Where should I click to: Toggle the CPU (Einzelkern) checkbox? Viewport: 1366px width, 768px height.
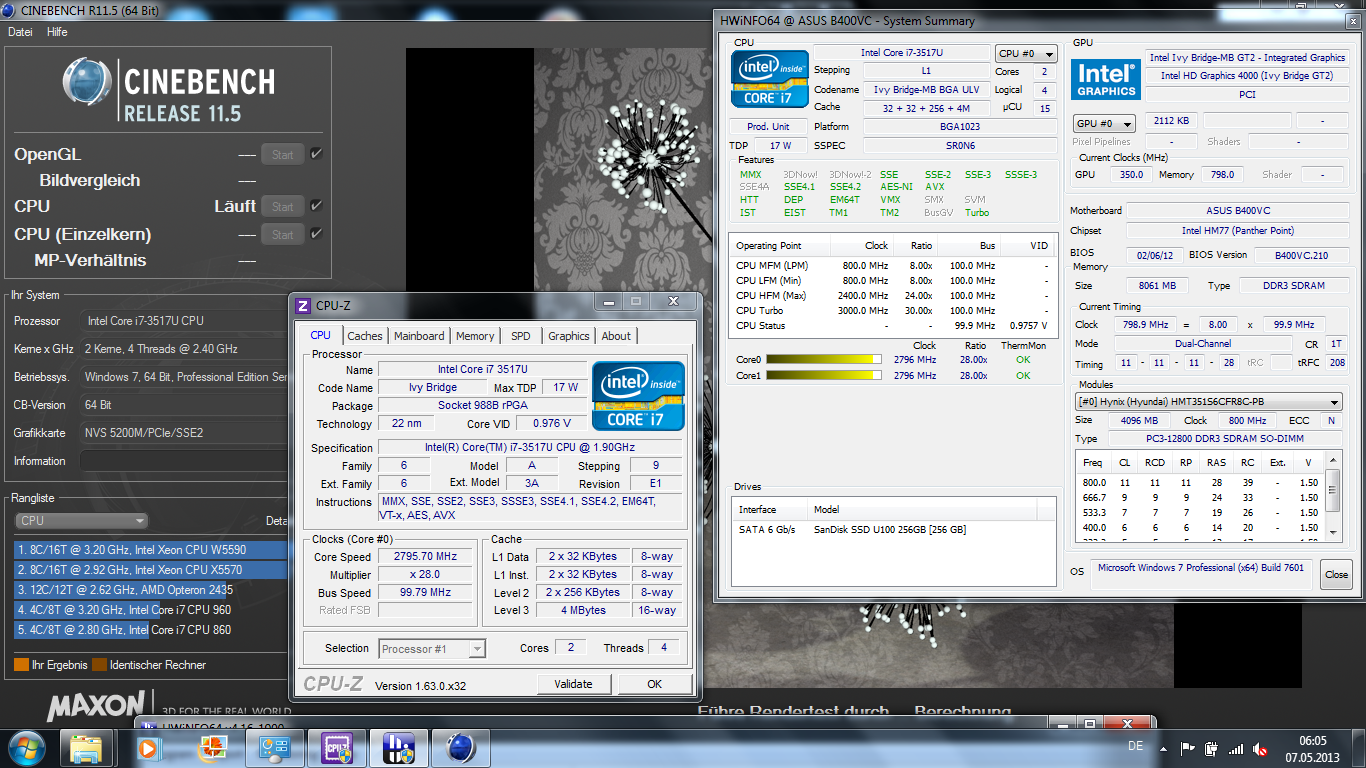tap(316, 234)
